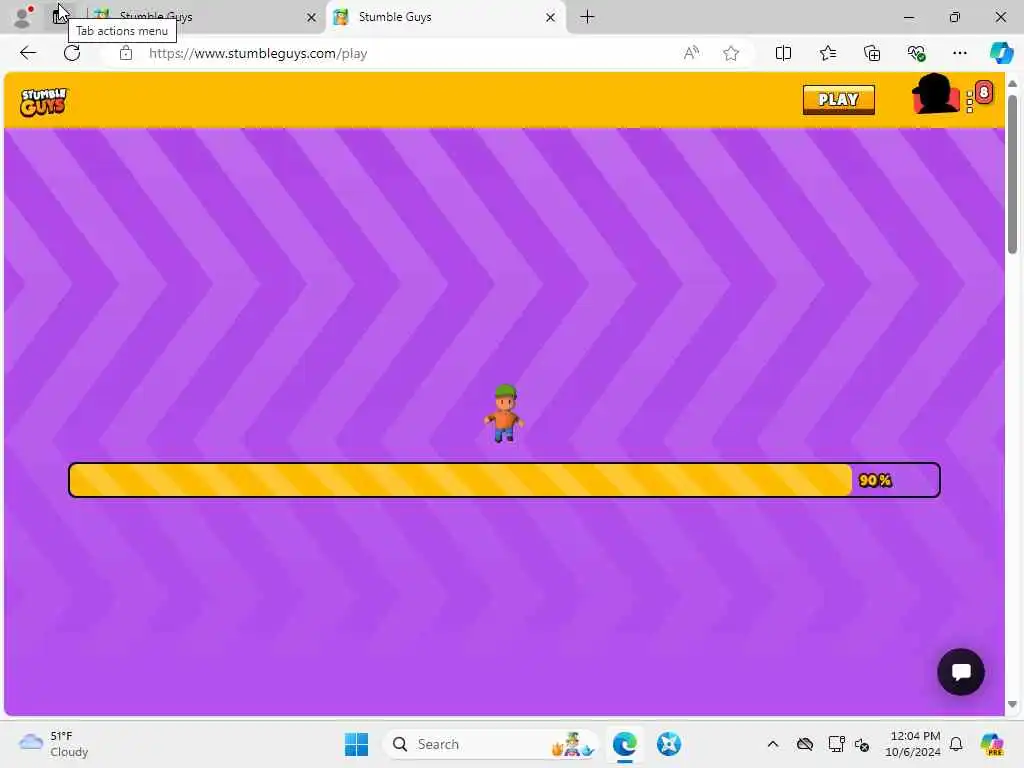Click the Stumble Guys logo

(x=44, y=101)
